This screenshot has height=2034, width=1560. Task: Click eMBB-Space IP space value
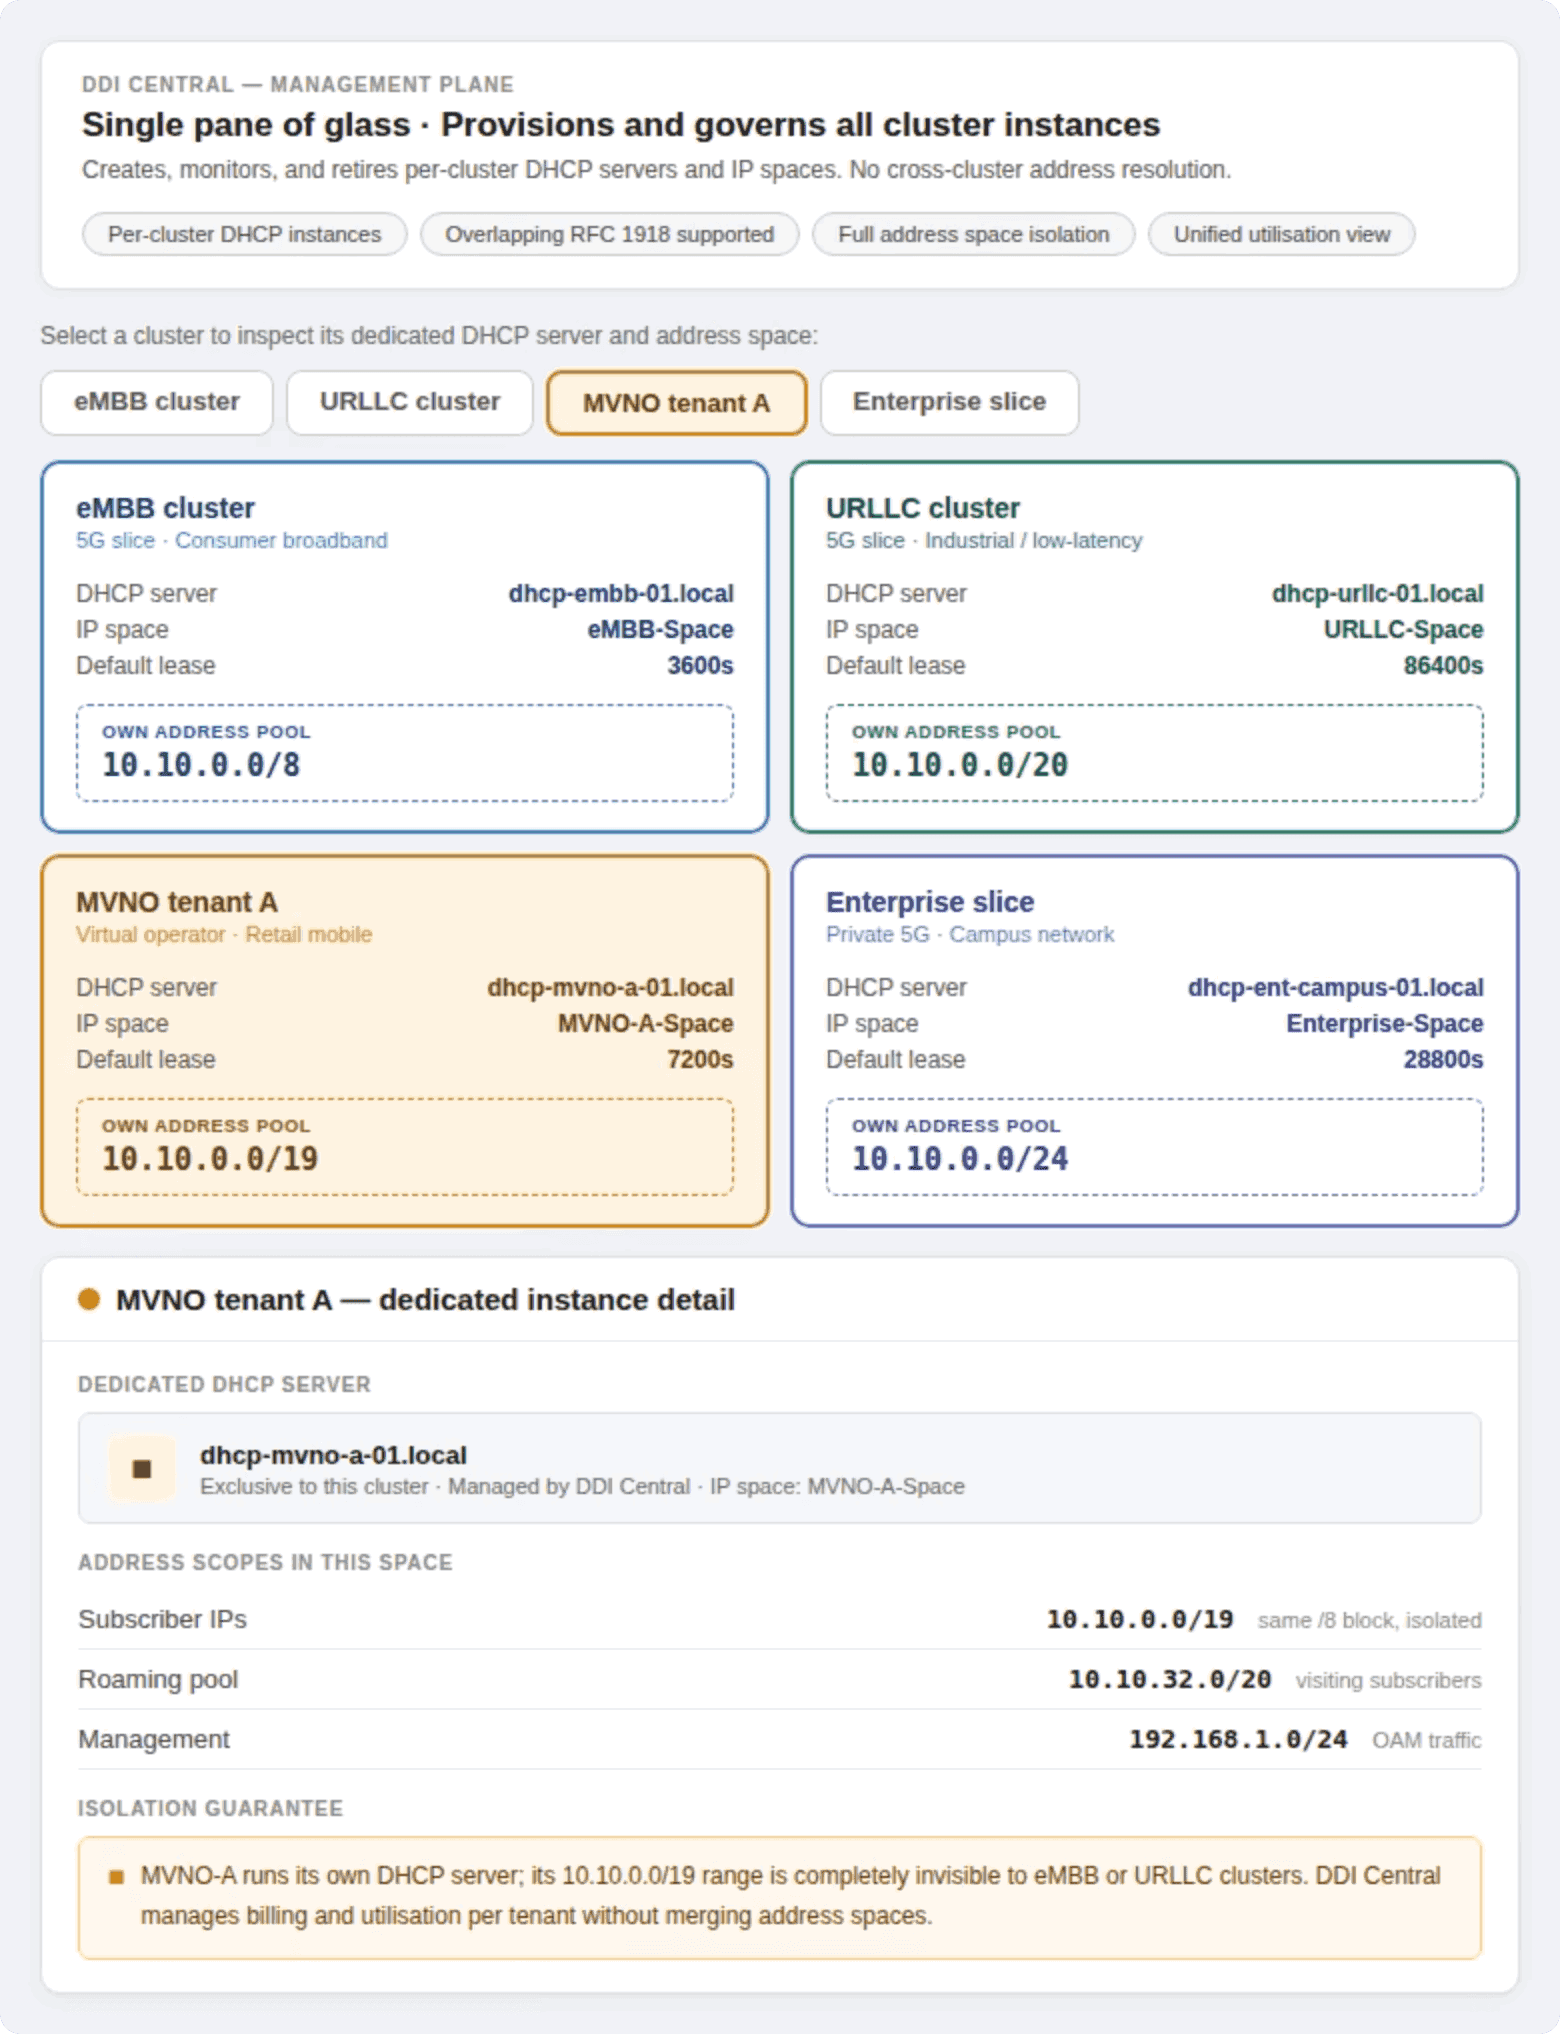660,630
